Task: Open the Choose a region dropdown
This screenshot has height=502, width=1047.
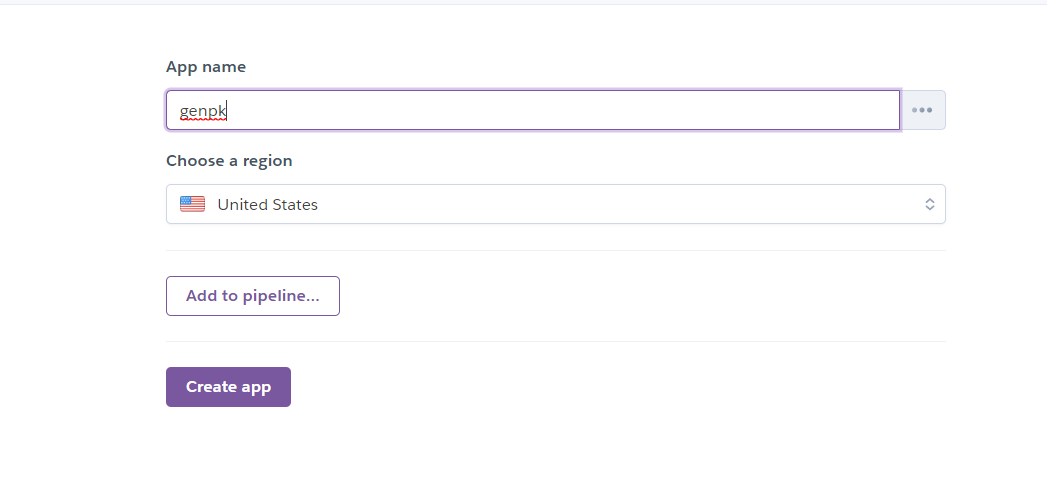Action: (x=556, y=204)
